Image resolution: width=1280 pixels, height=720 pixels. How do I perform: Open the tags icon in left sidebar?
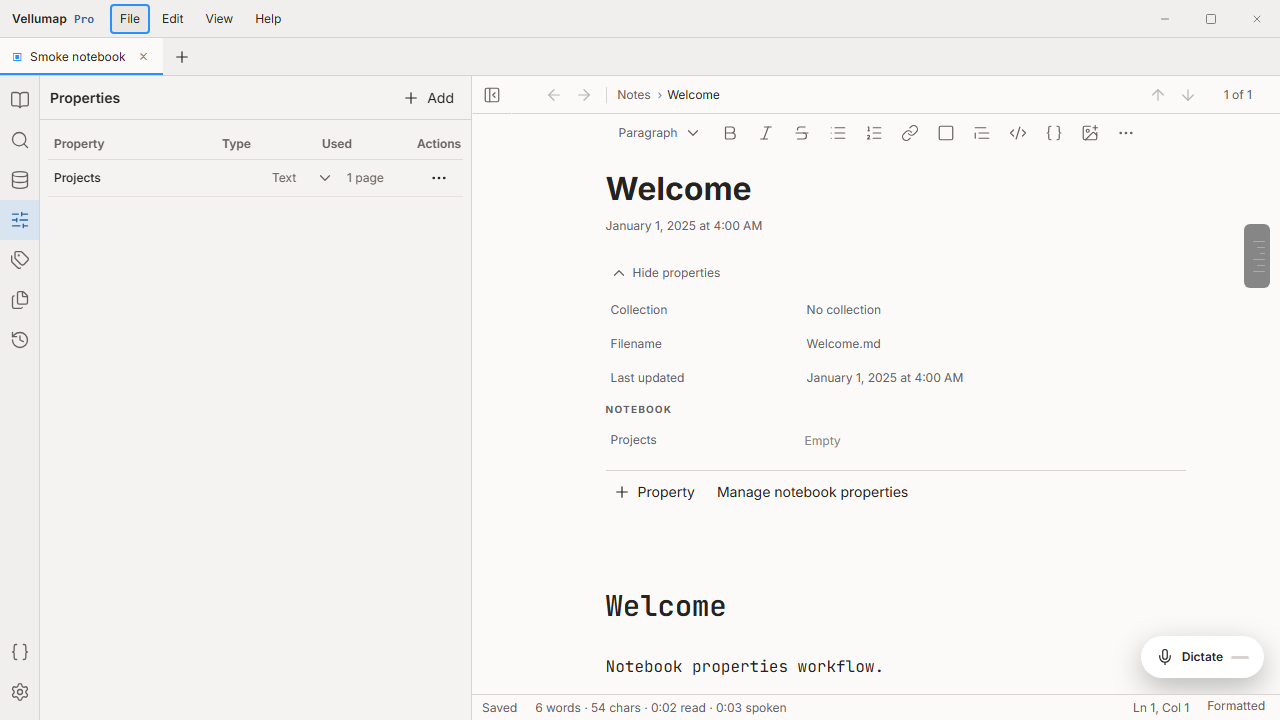(x=20, y=260)
